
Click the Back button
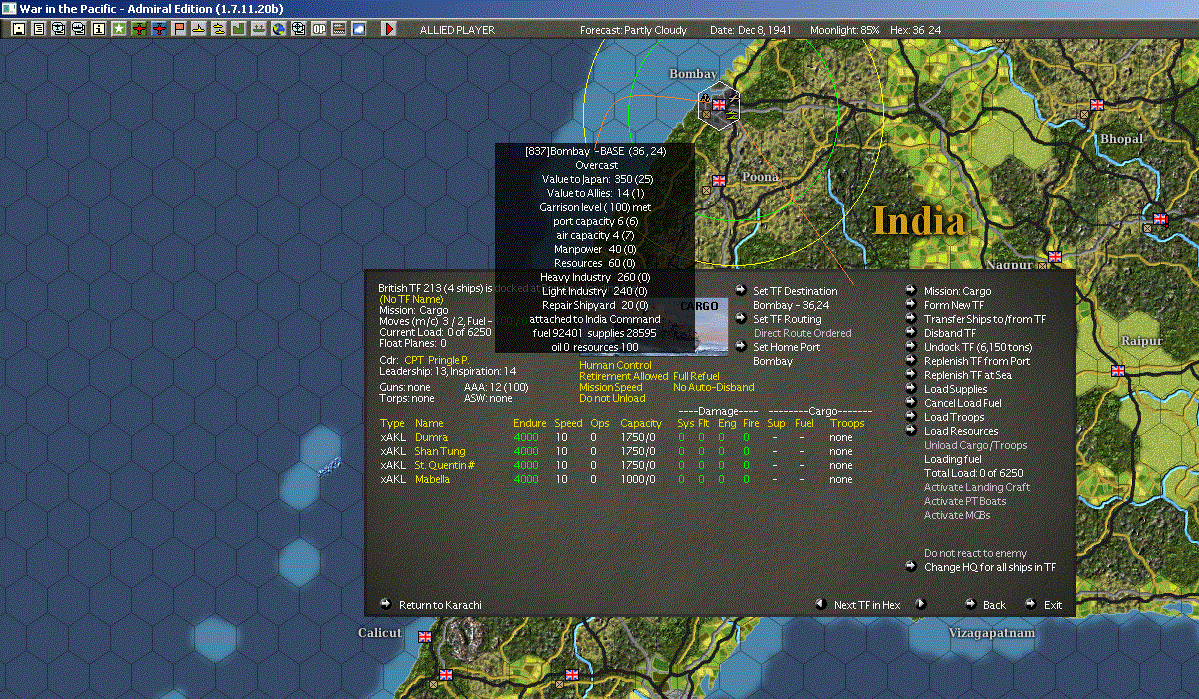click(993, 605)
